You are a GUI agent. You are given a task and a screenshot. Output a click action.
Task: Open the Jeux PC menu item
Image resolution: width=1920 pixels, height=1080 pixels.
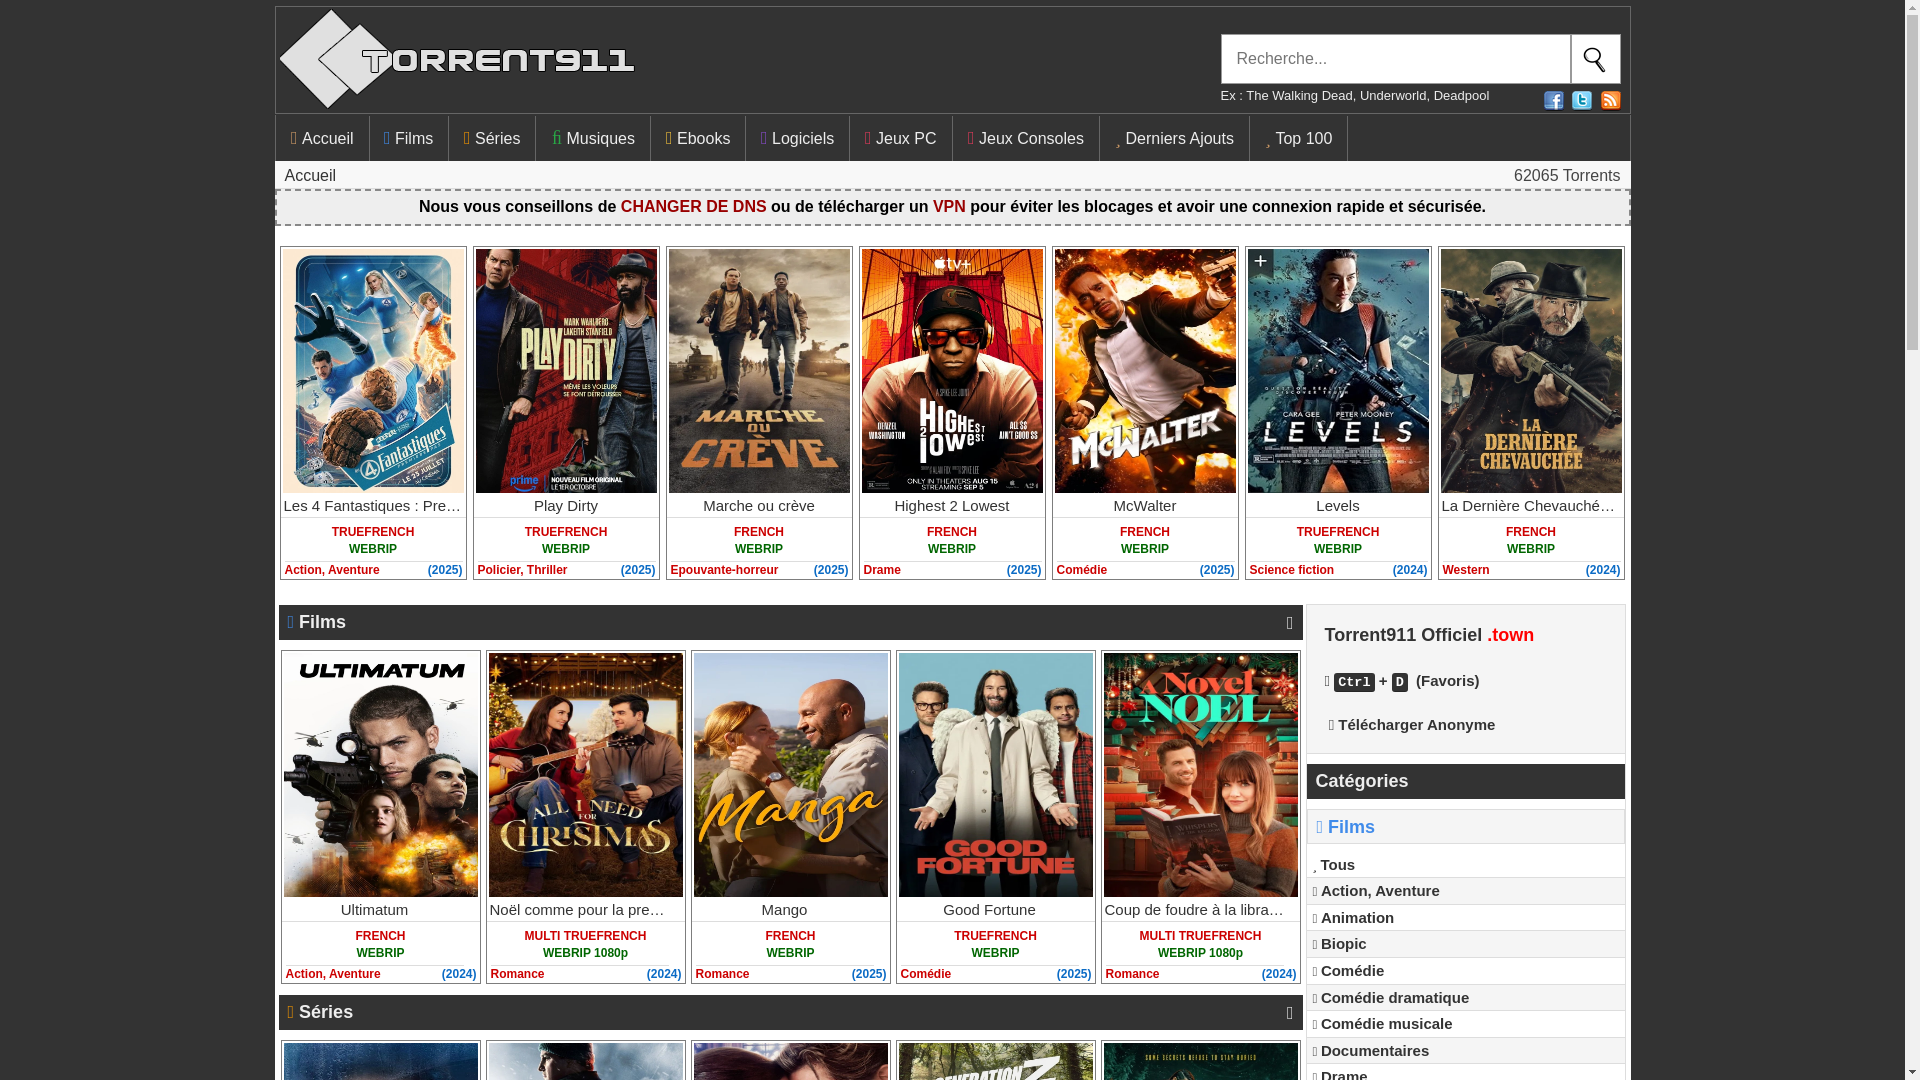coord(901,138)
